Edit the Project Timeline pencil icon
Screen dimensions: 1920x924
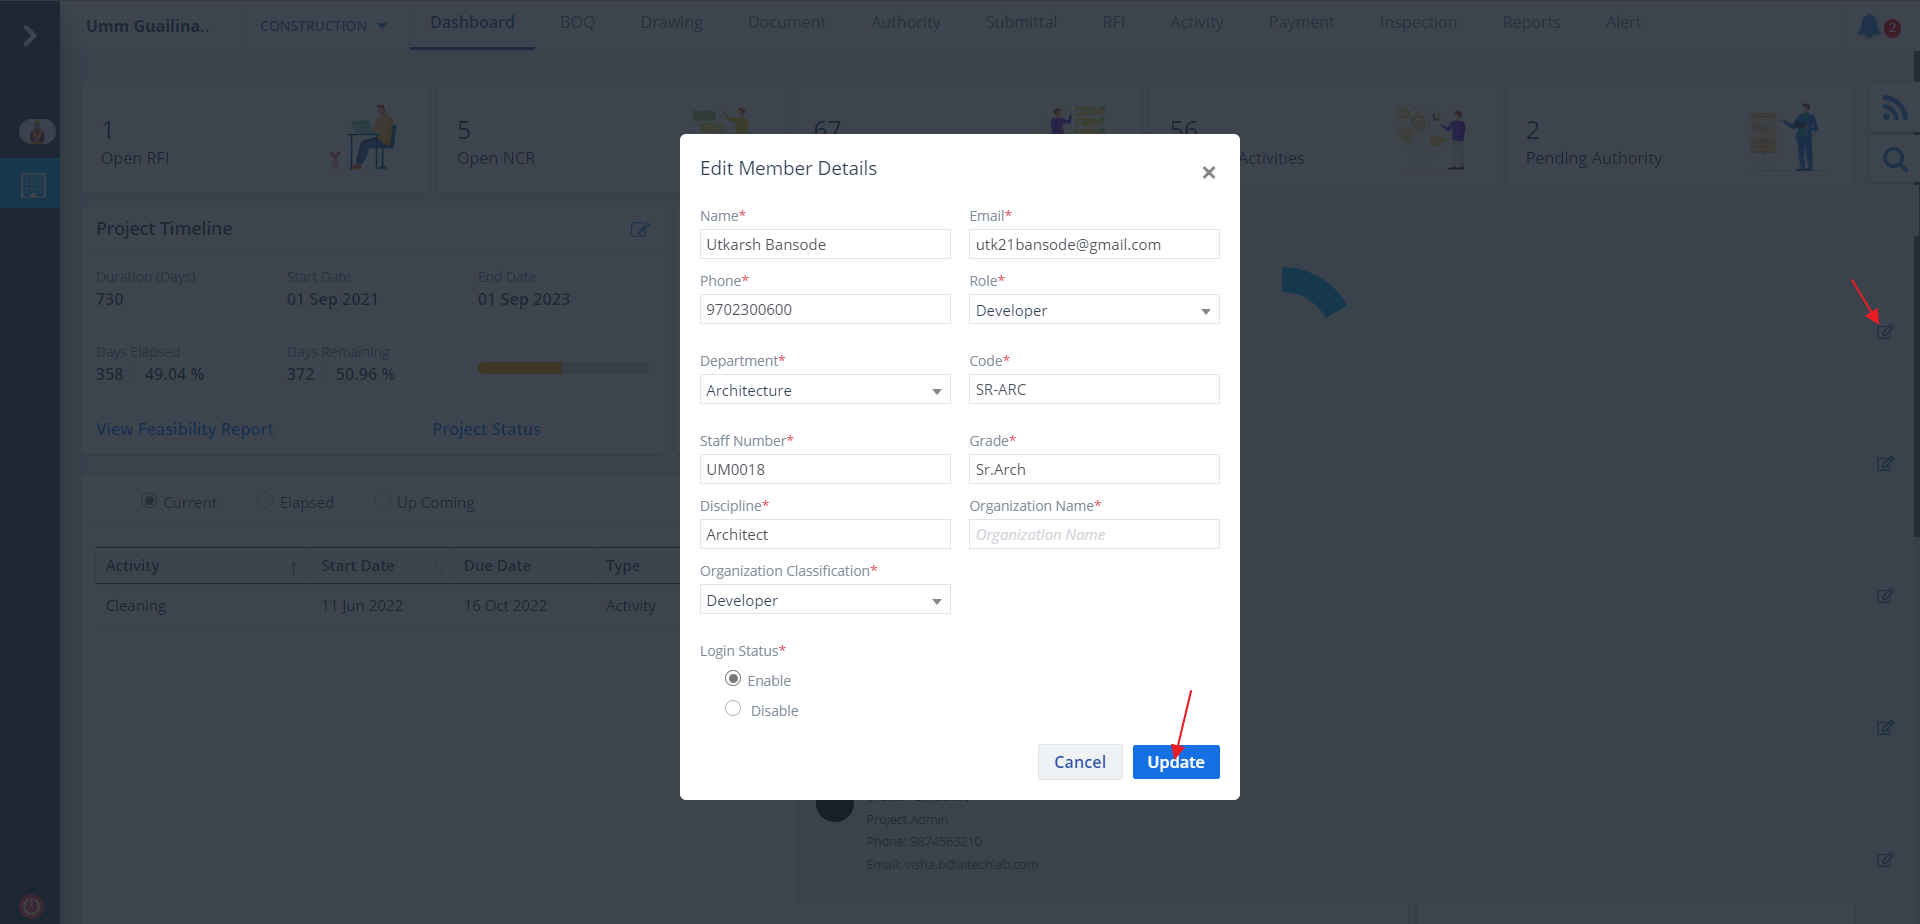(x=640, y=230)
